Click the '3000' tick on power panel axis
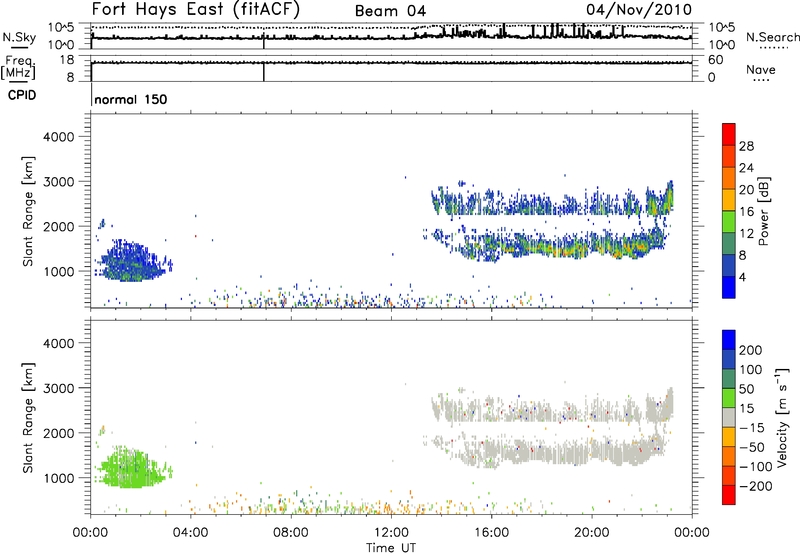Screen dimensions: 800x554 (x=58, y=182)
